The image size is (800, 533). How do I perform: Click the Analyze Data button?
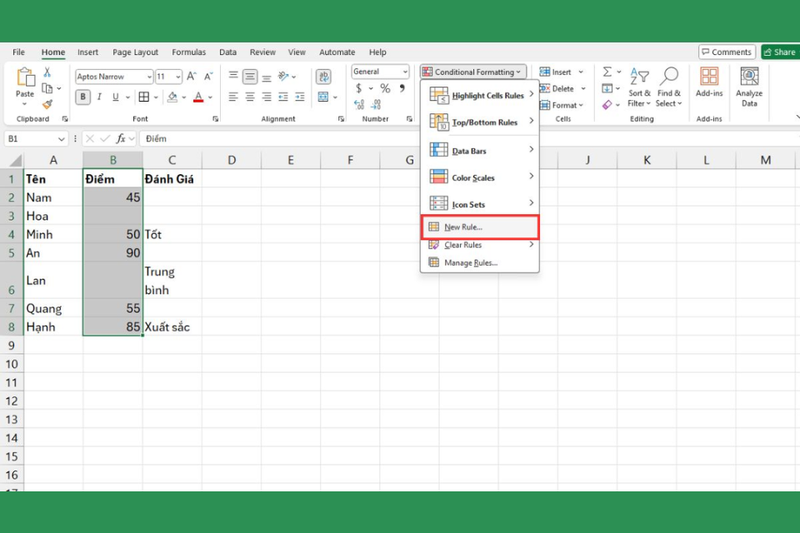(x=749, y=87)
